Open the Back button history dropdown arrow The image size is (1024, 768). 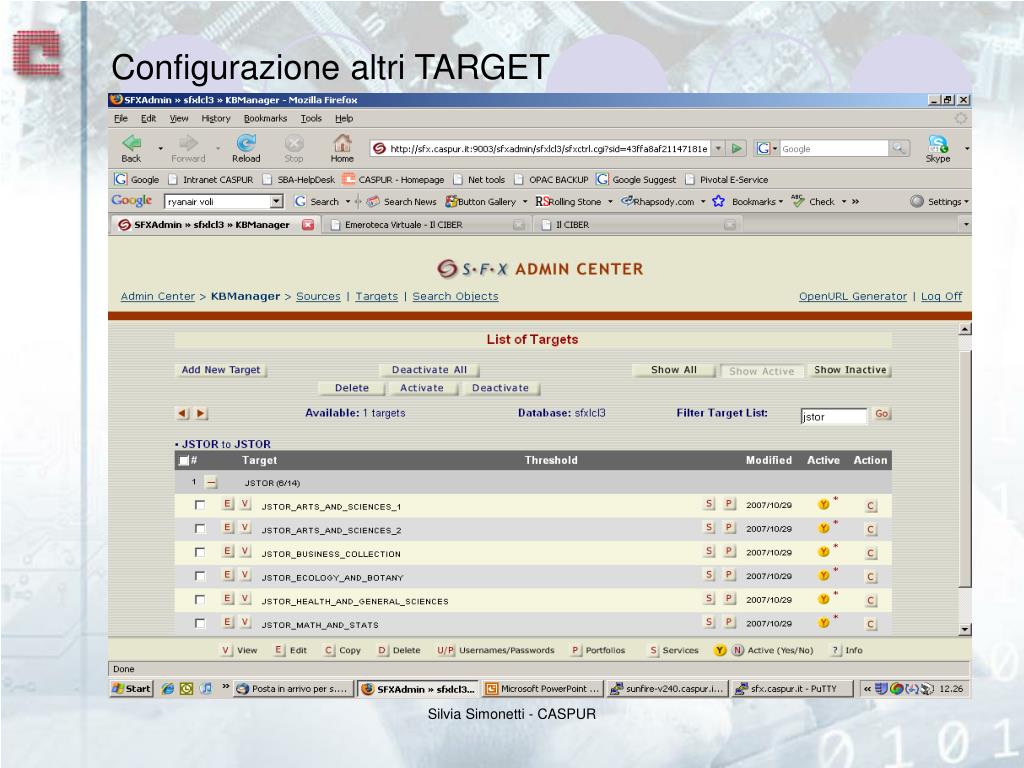tap(161, 149)
